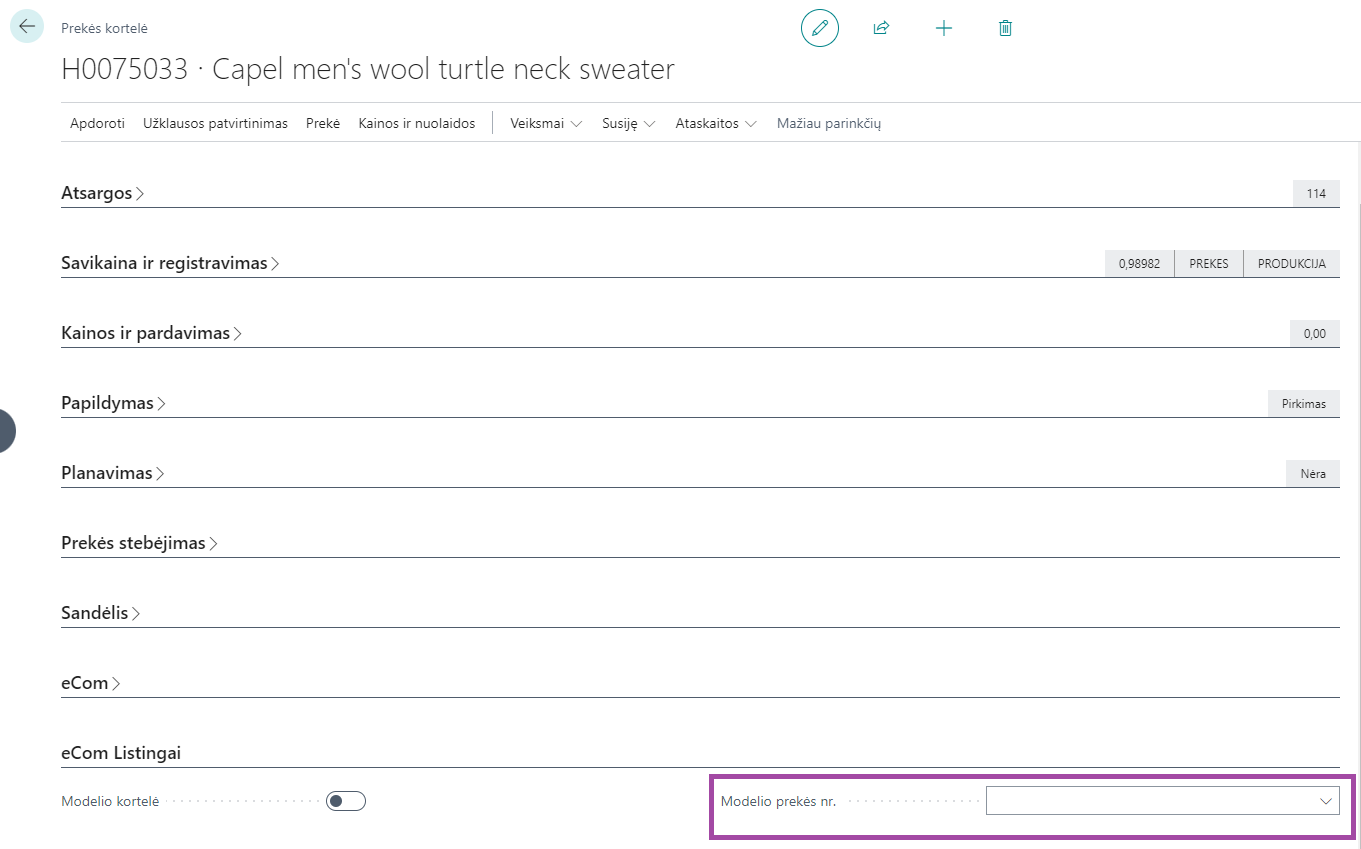Click the Modelio kortelė field label

pyautogui.click(x=110, y=801)
